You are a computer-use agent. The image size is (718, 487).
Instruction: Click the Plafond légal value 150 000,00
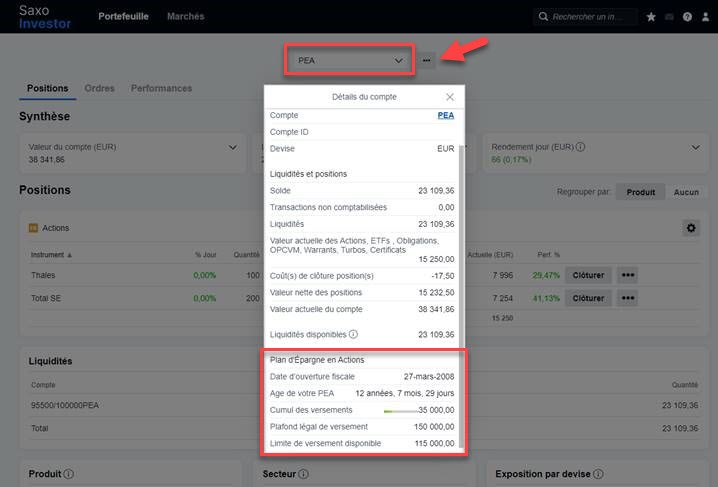[434, 427]
